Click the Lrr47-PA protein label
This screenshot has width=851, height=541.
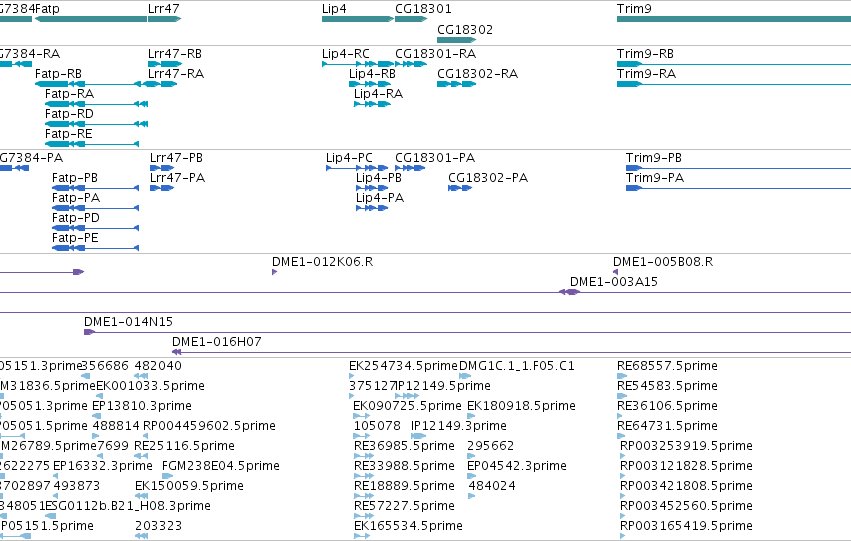[177, 178]
